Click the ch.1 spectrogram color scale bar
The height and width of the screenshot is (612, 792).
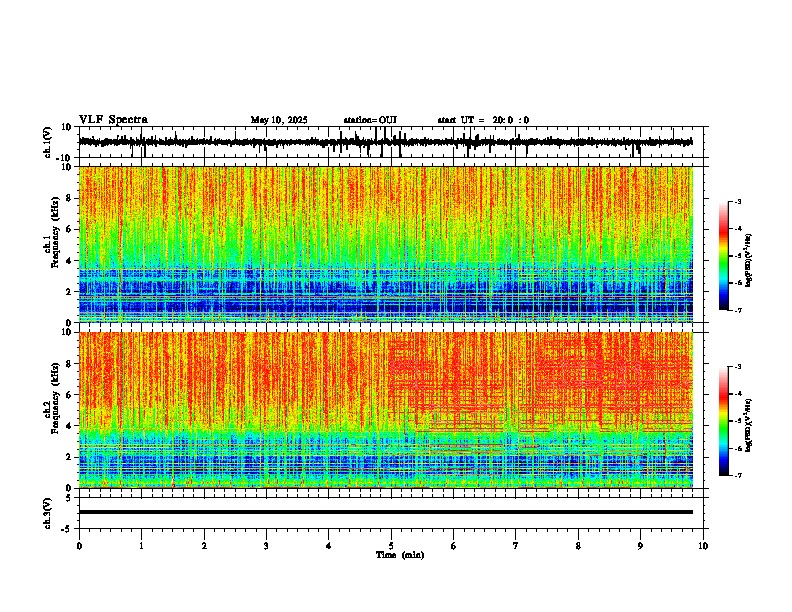724,256
